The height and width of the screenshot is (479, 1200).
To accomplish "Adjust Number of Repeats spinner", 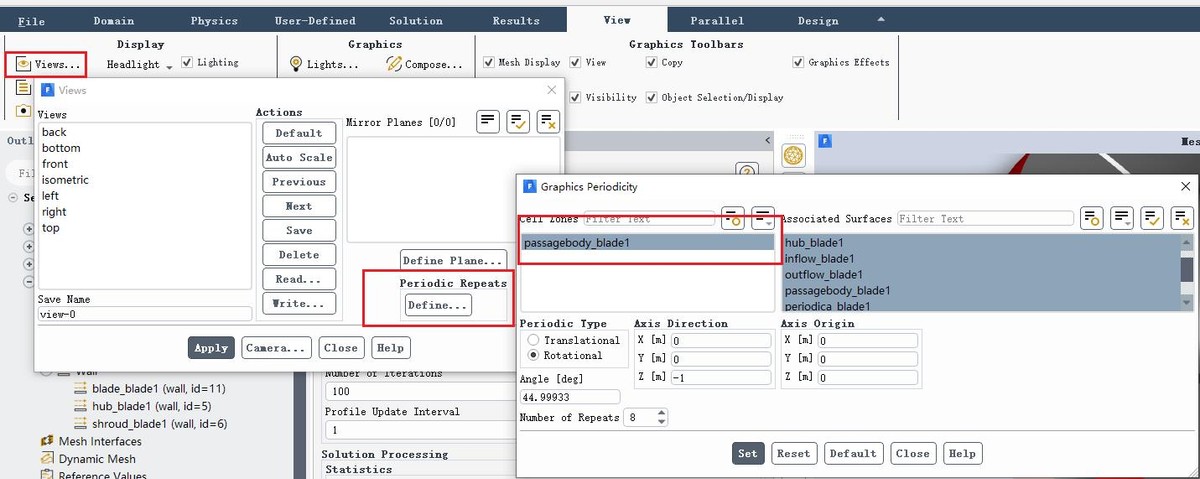I will pos(659,417).
